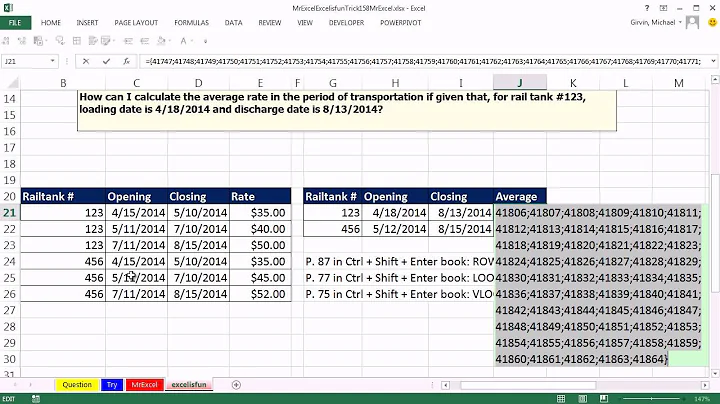The image size is (720, 404).
Task: Switch to the HOME ribbon tab
Action: tap(51, 22)
